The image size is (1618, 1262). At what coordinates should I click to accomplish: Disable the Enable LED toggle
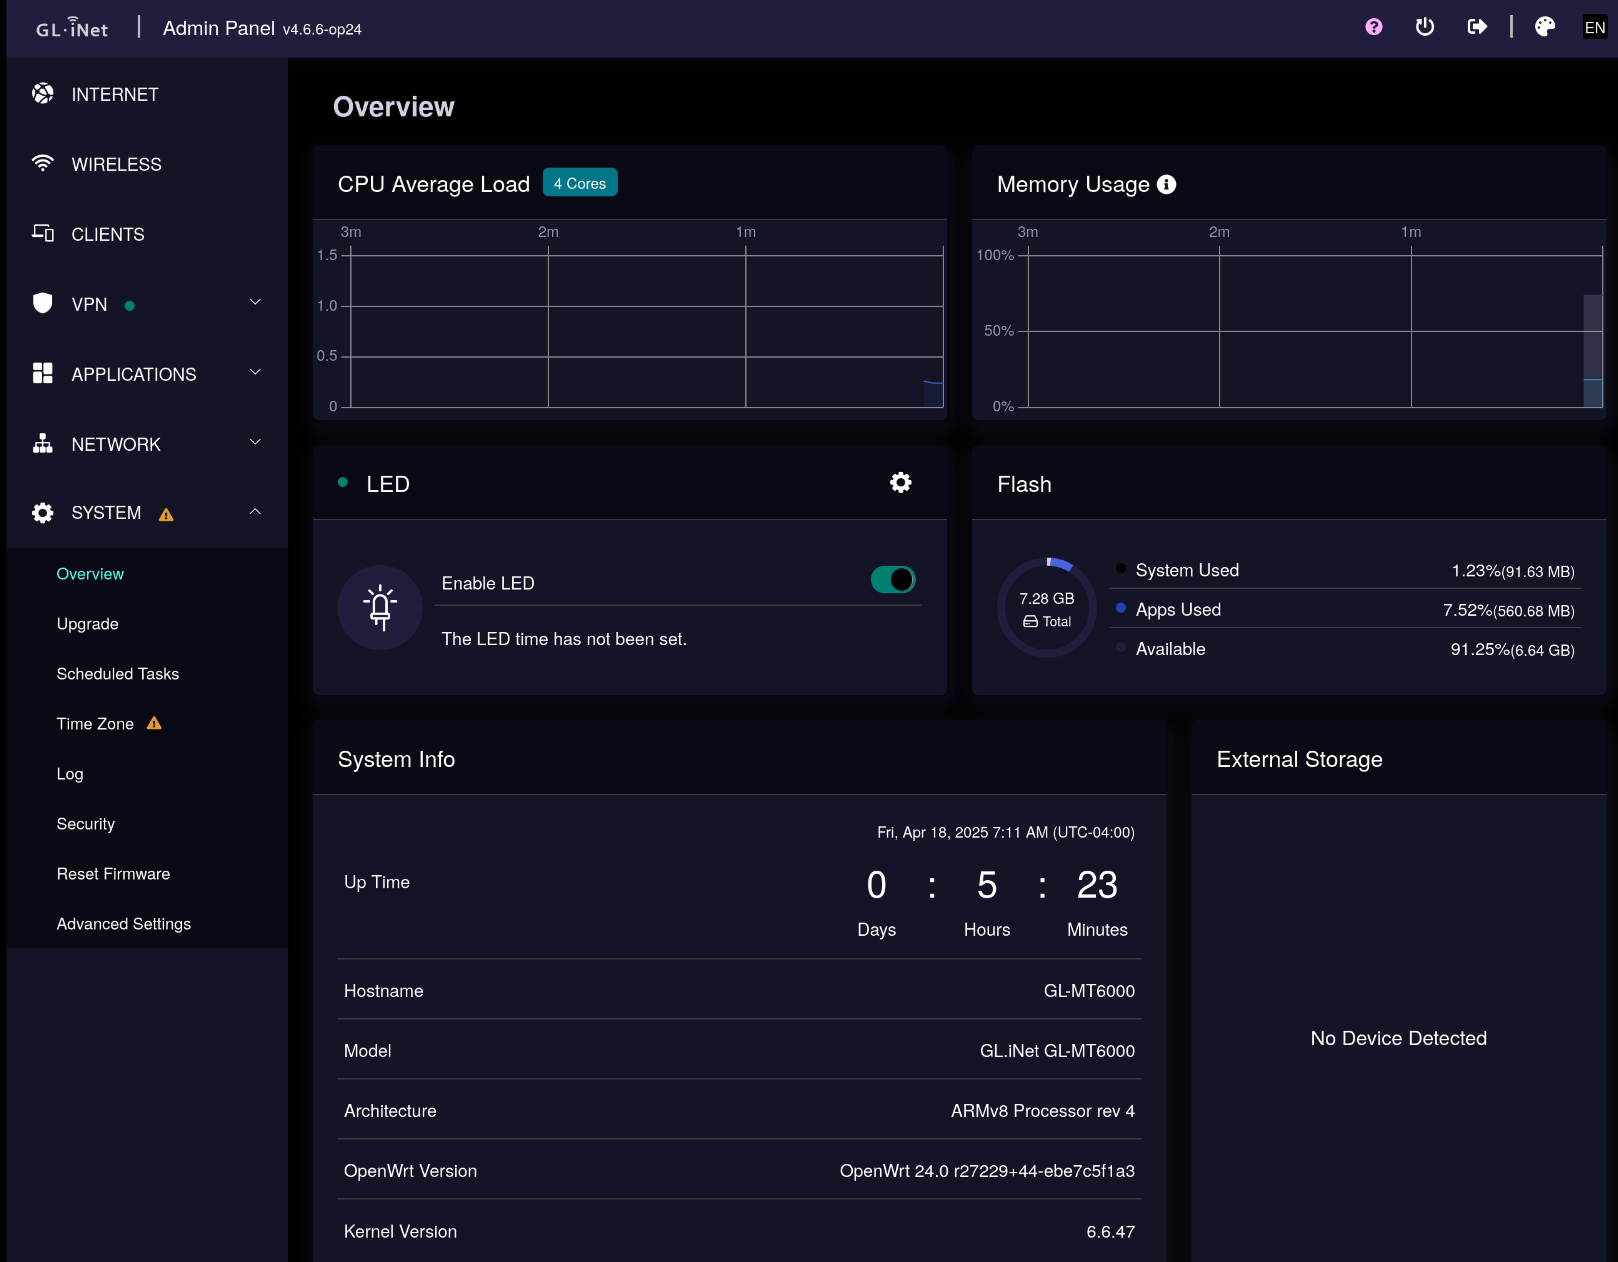[892, 580]
